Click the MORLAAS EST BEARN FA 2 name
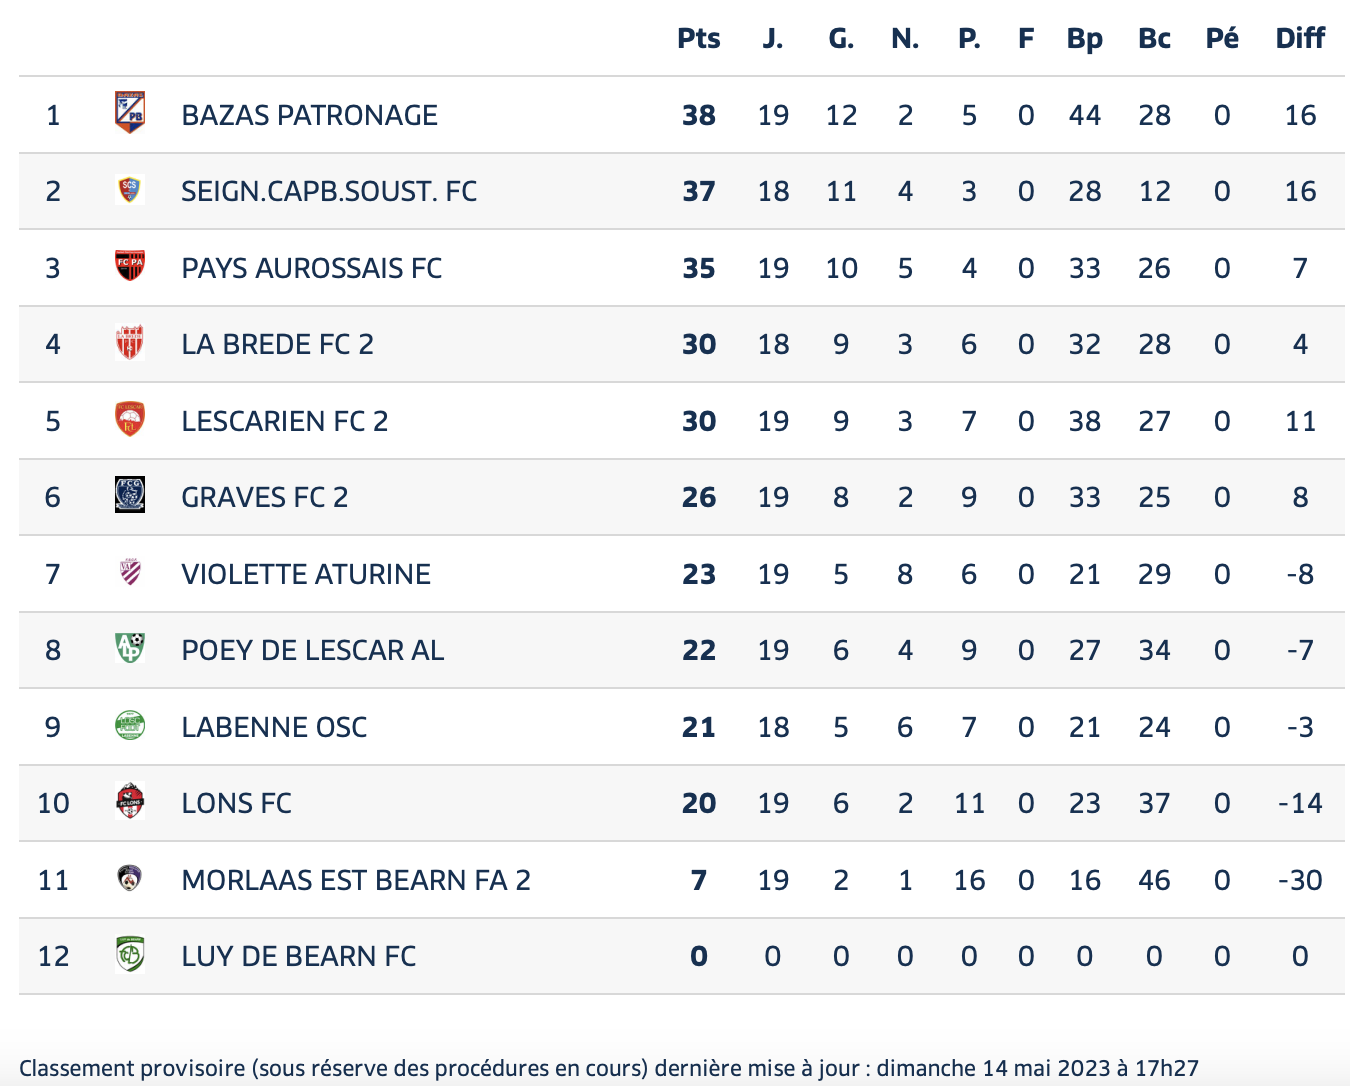1350x1086 pixels. (x=356, y=880)
